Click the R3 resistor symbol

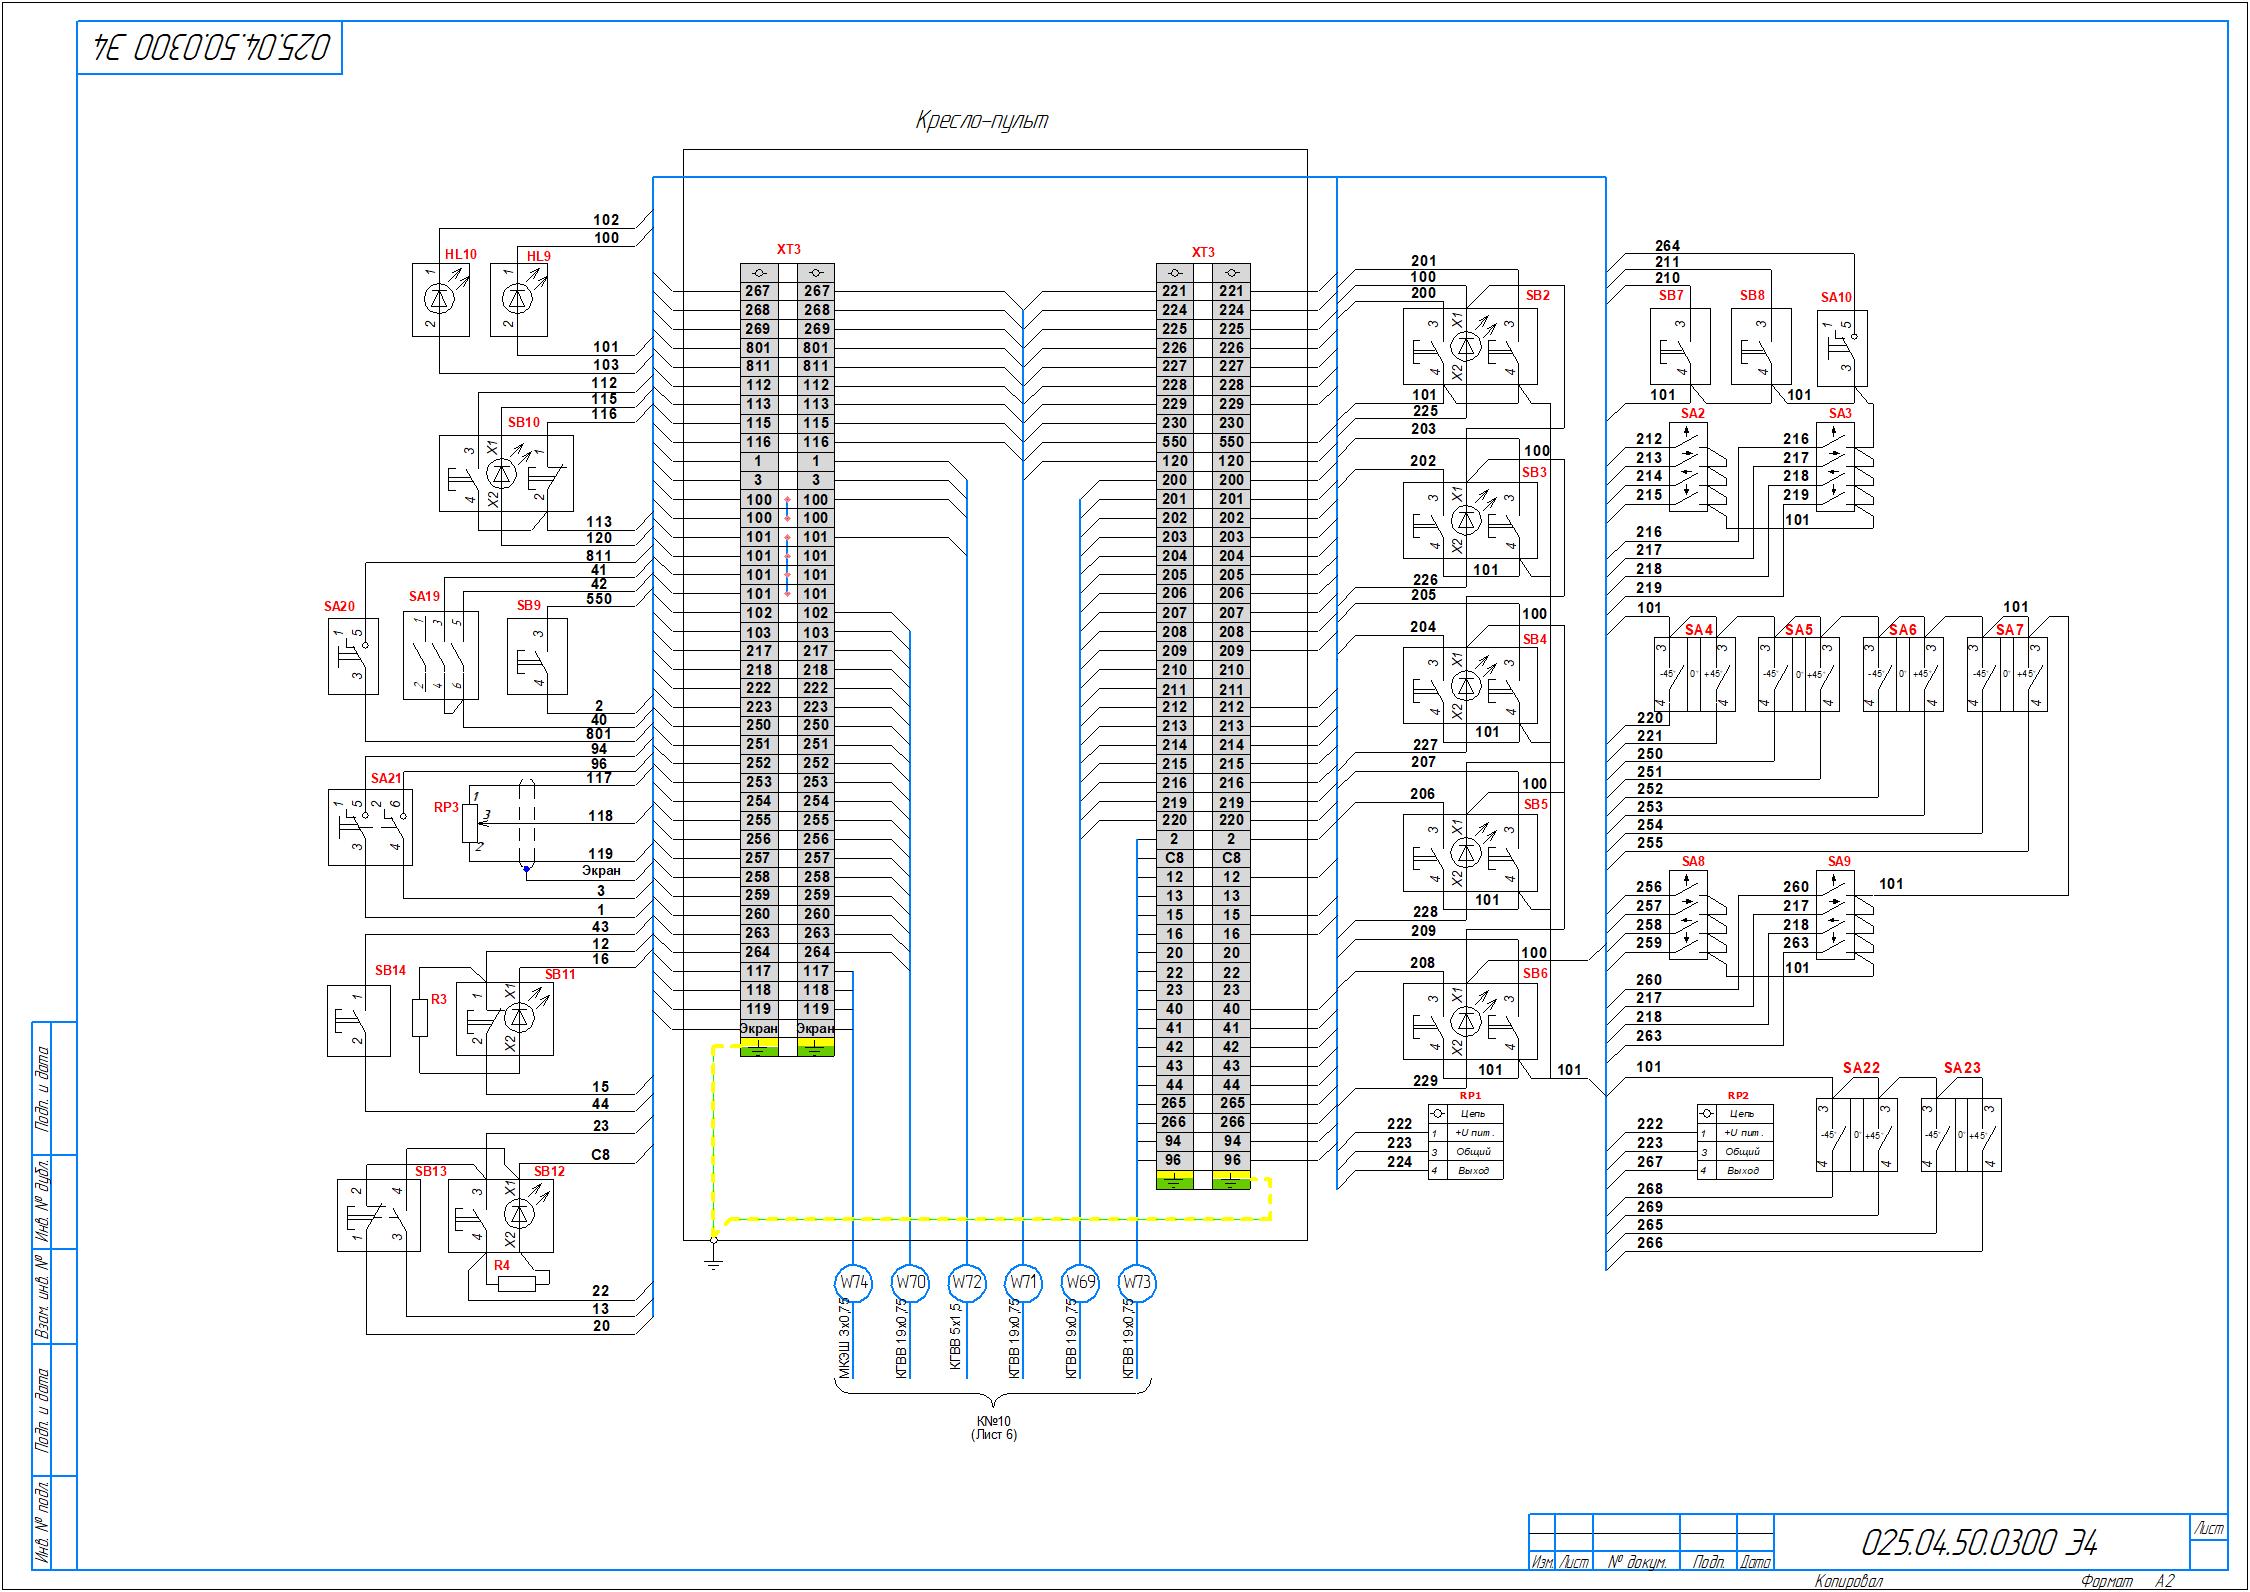pyautogui.click(x=420, y=1019)
